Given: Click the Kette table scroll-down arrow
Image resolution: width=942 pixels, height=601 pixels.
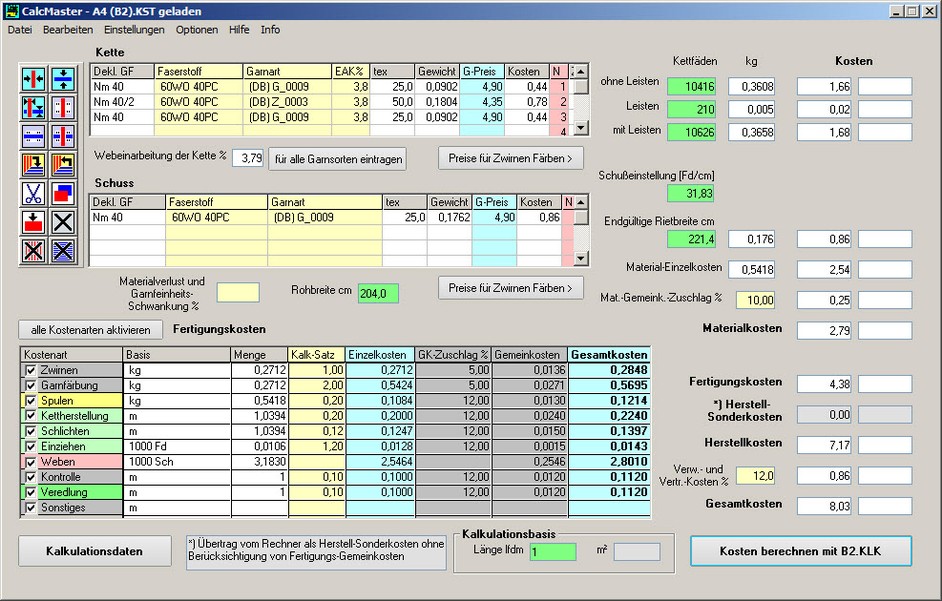Looking at the screenshot, I should (581, 128).
